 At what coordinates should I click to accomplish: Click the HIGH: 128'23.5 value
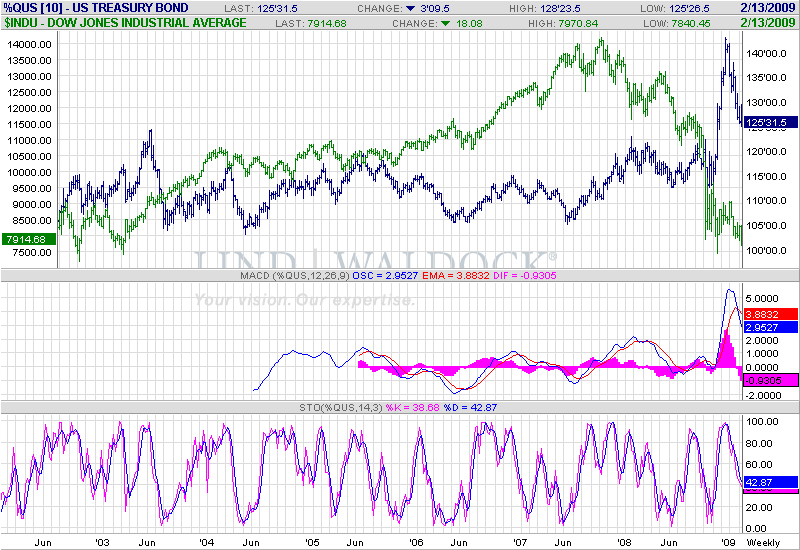(544, 9)
